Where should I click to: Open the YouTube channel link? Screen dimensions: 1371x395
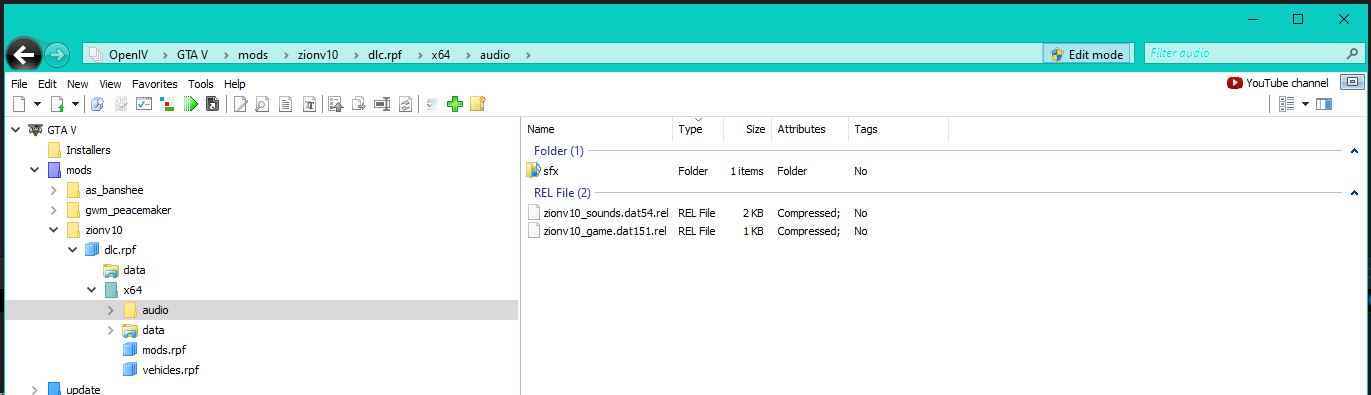click(x=1278, y=83)
